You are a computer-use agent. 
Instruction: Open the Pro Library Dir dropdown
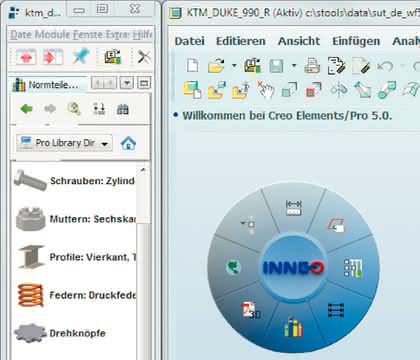(64, 143)
